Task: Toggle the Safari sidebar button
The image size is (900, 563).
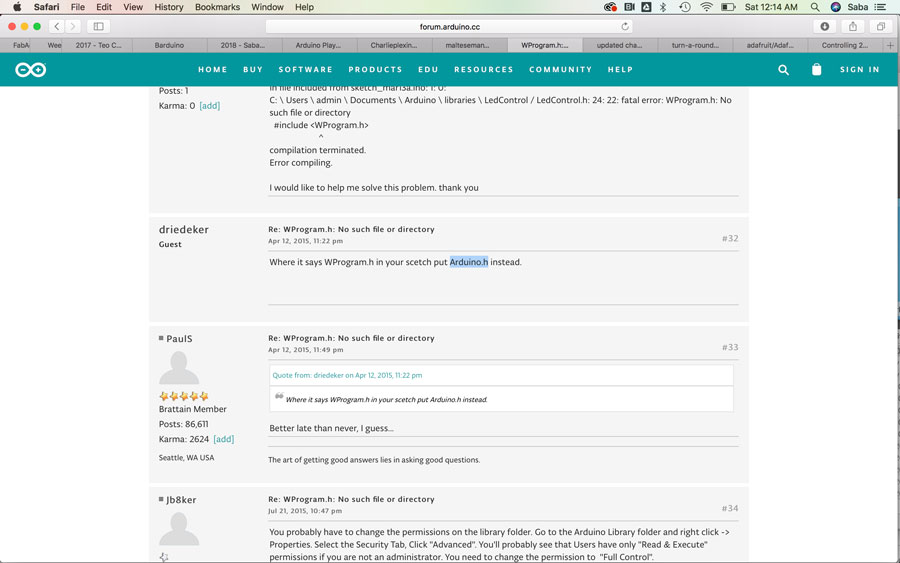Action: 99,26
